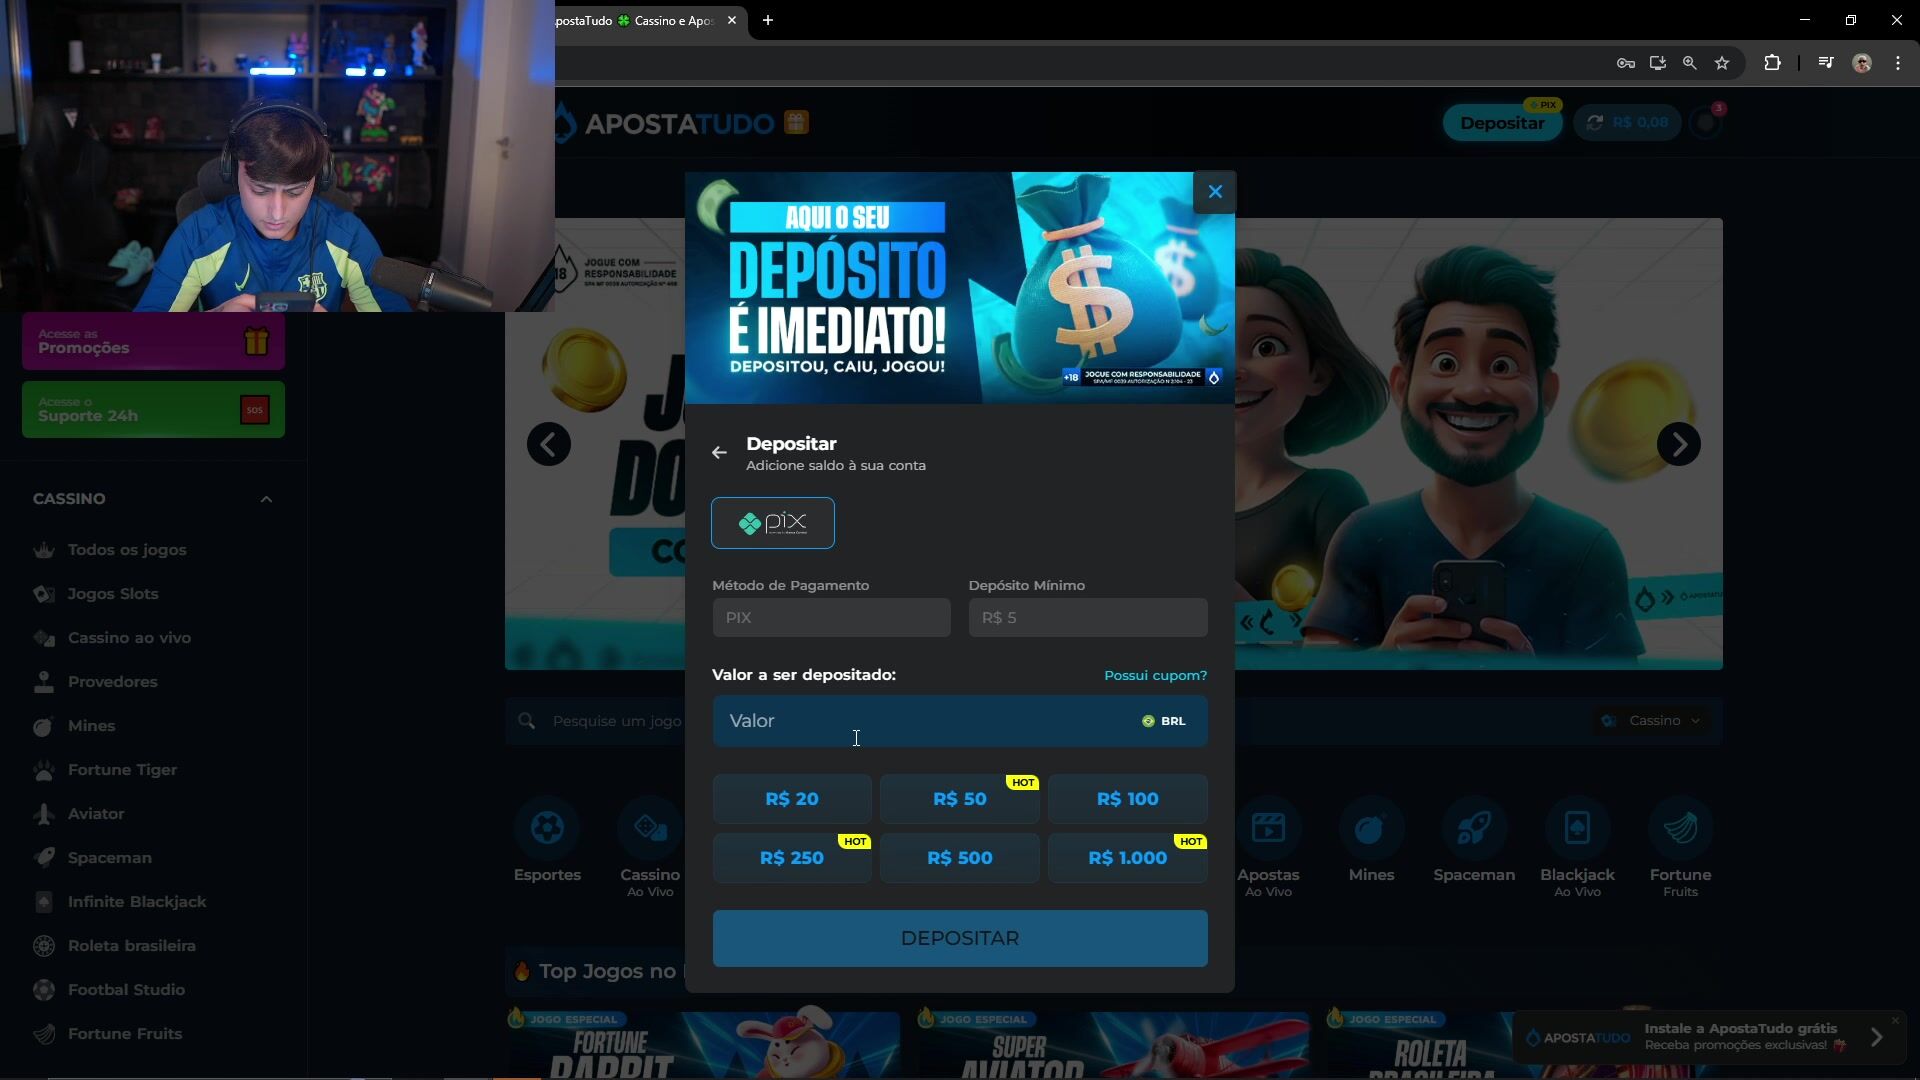Click the Blackjack Ao Vivo category icon
The width and height of the screenshot is (1920, 1080).
pyautogui.click(x=1577, y=828)
